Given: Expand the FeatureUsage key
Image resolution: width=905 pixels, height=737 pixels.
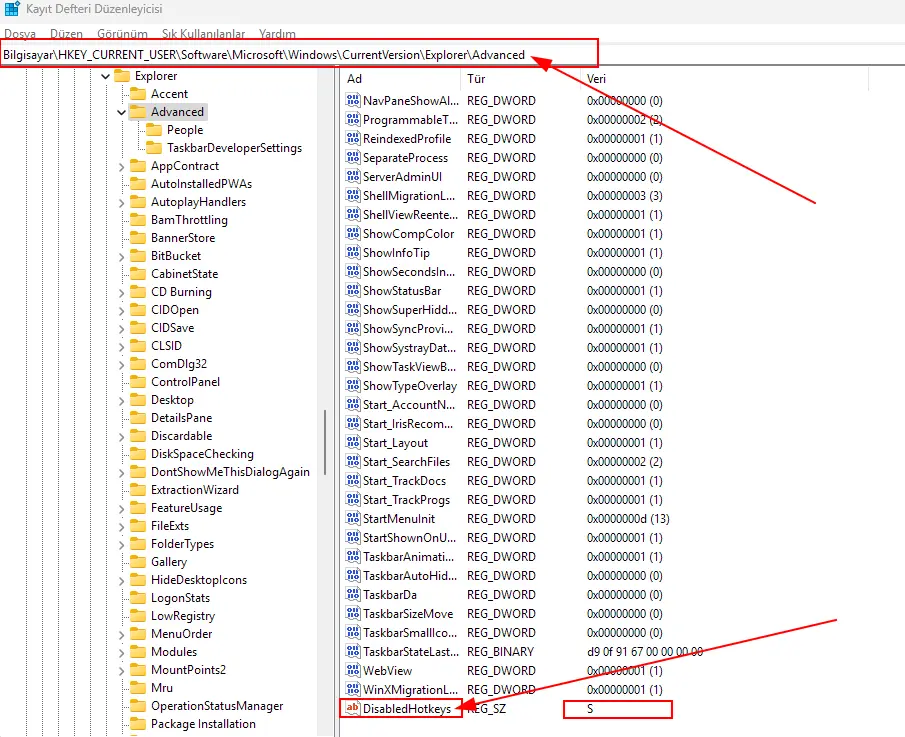Looking at the screenshot, I should [121, 508].
